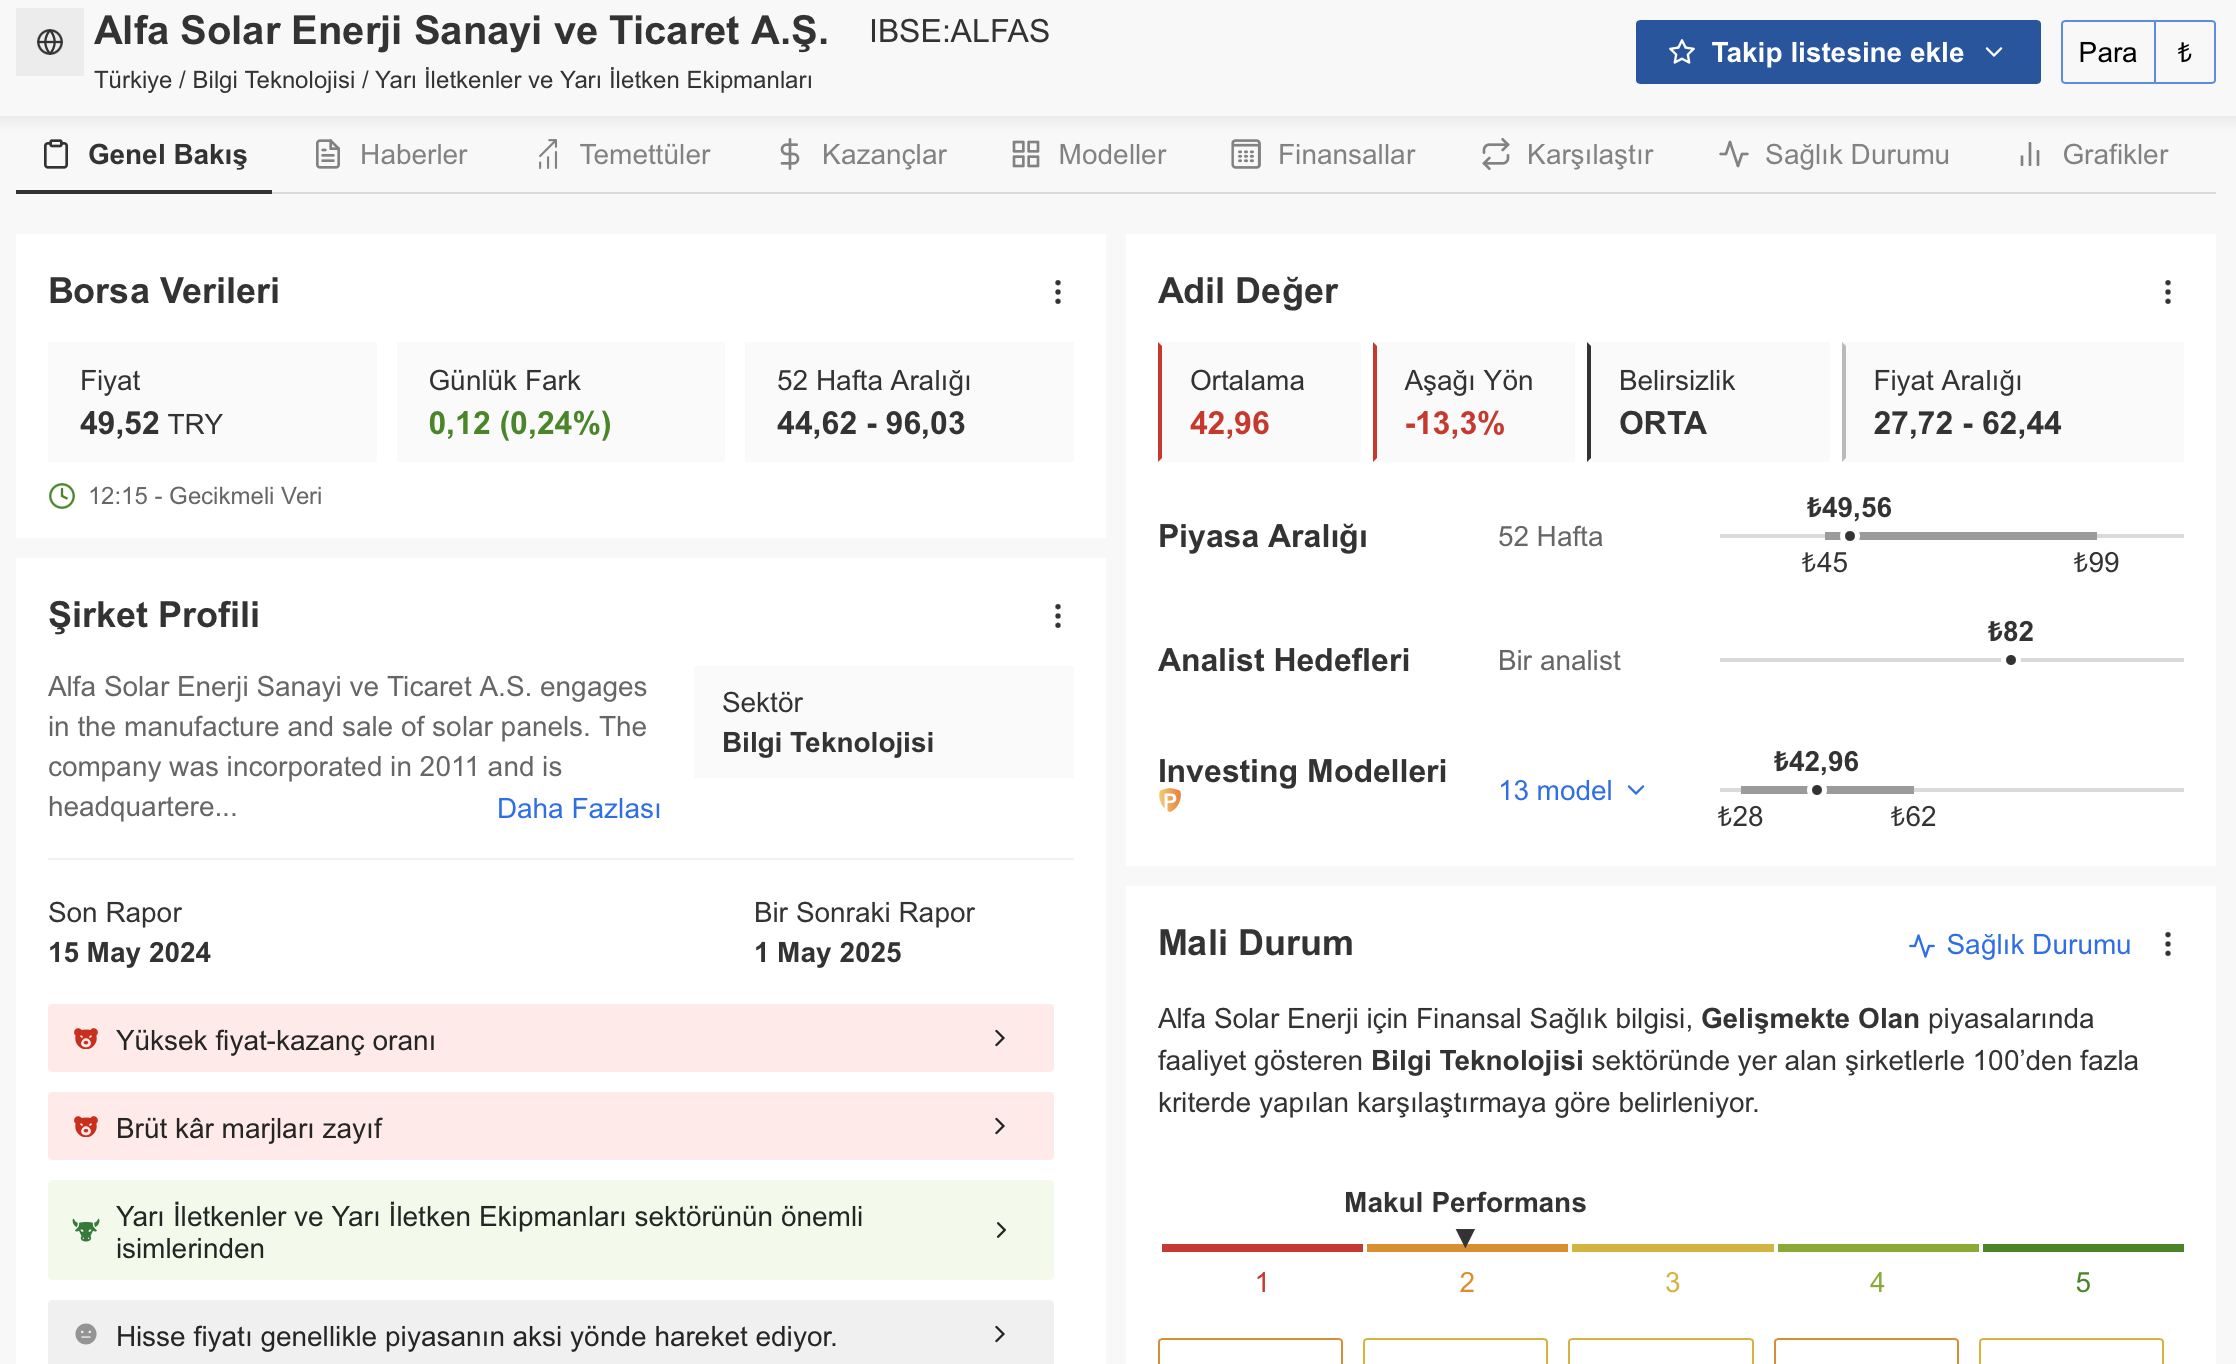This screenshot has height=1364, width=2236.
Task: Expand Yarı İletkenler sektörünün önemli isimlerinden chevron
Action: pyautogui.click(x=1000, y=1230)
